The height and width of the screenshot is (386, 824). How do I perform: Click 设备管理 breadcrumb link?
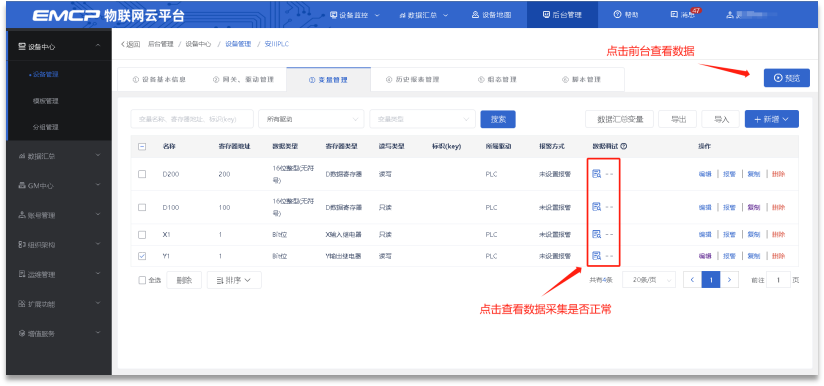pos(238,44)
